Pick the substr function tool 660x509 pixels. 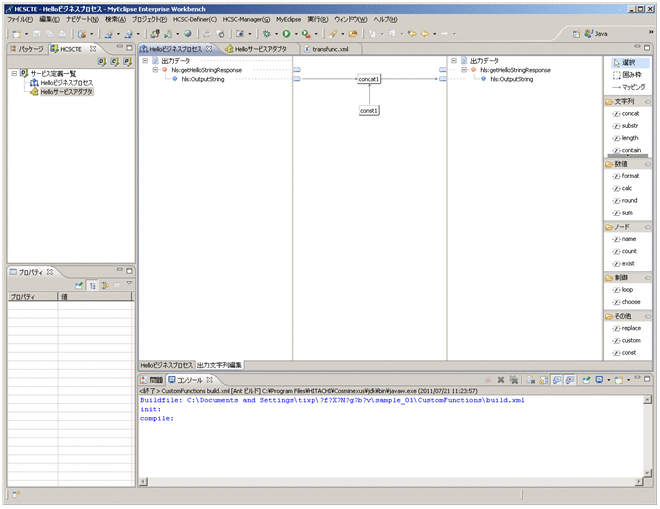(x=629, y=126)
